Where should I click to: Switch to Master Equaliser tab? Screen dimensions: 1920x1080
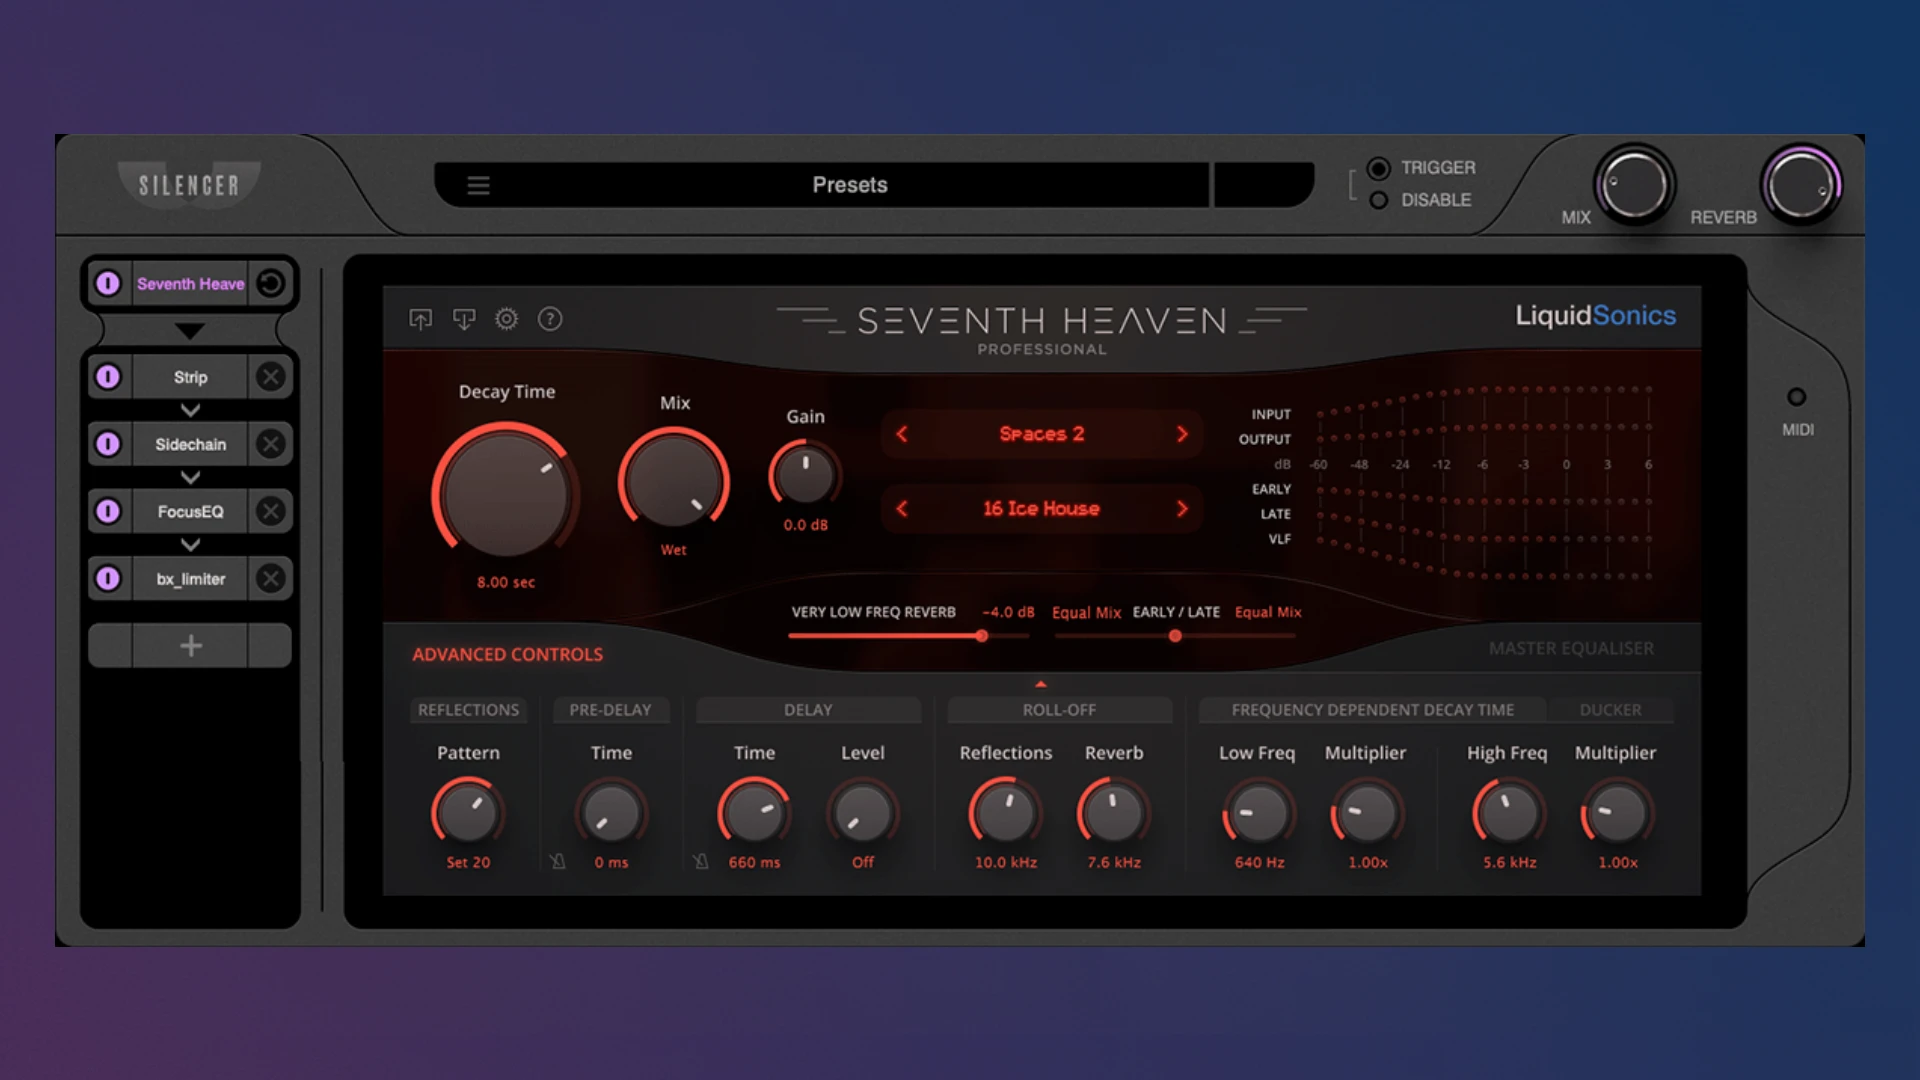(1571, 648)
